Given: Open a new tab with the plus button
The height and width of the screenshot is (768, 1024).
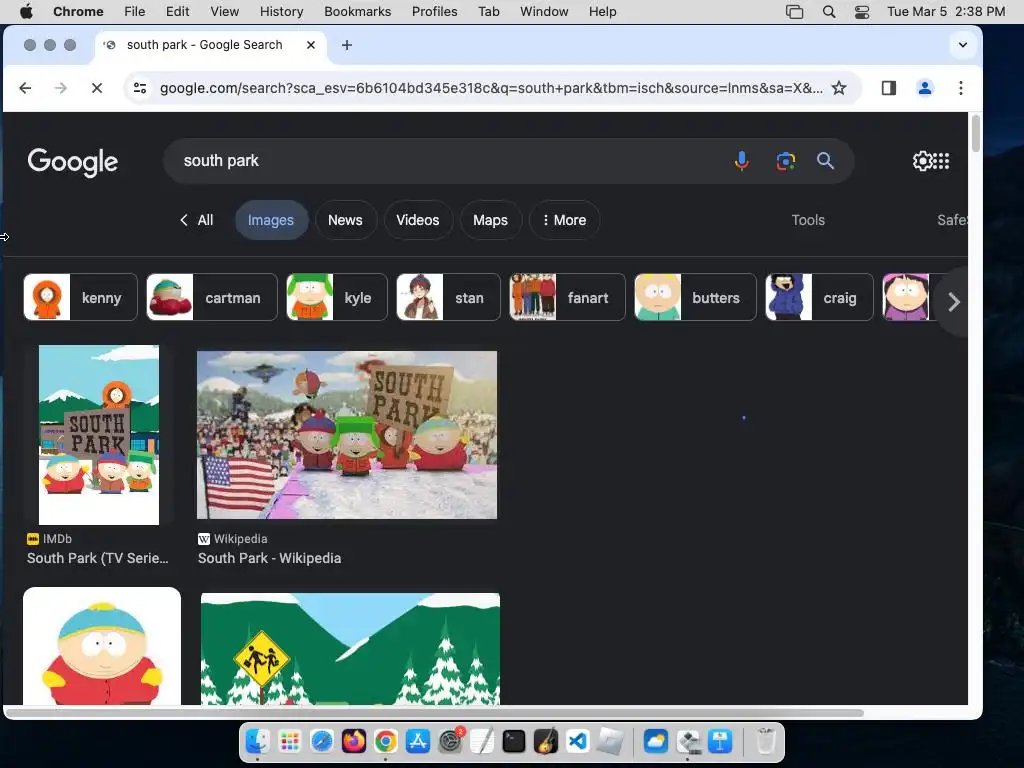Looking at the screenshot, I should click(347, 45).
